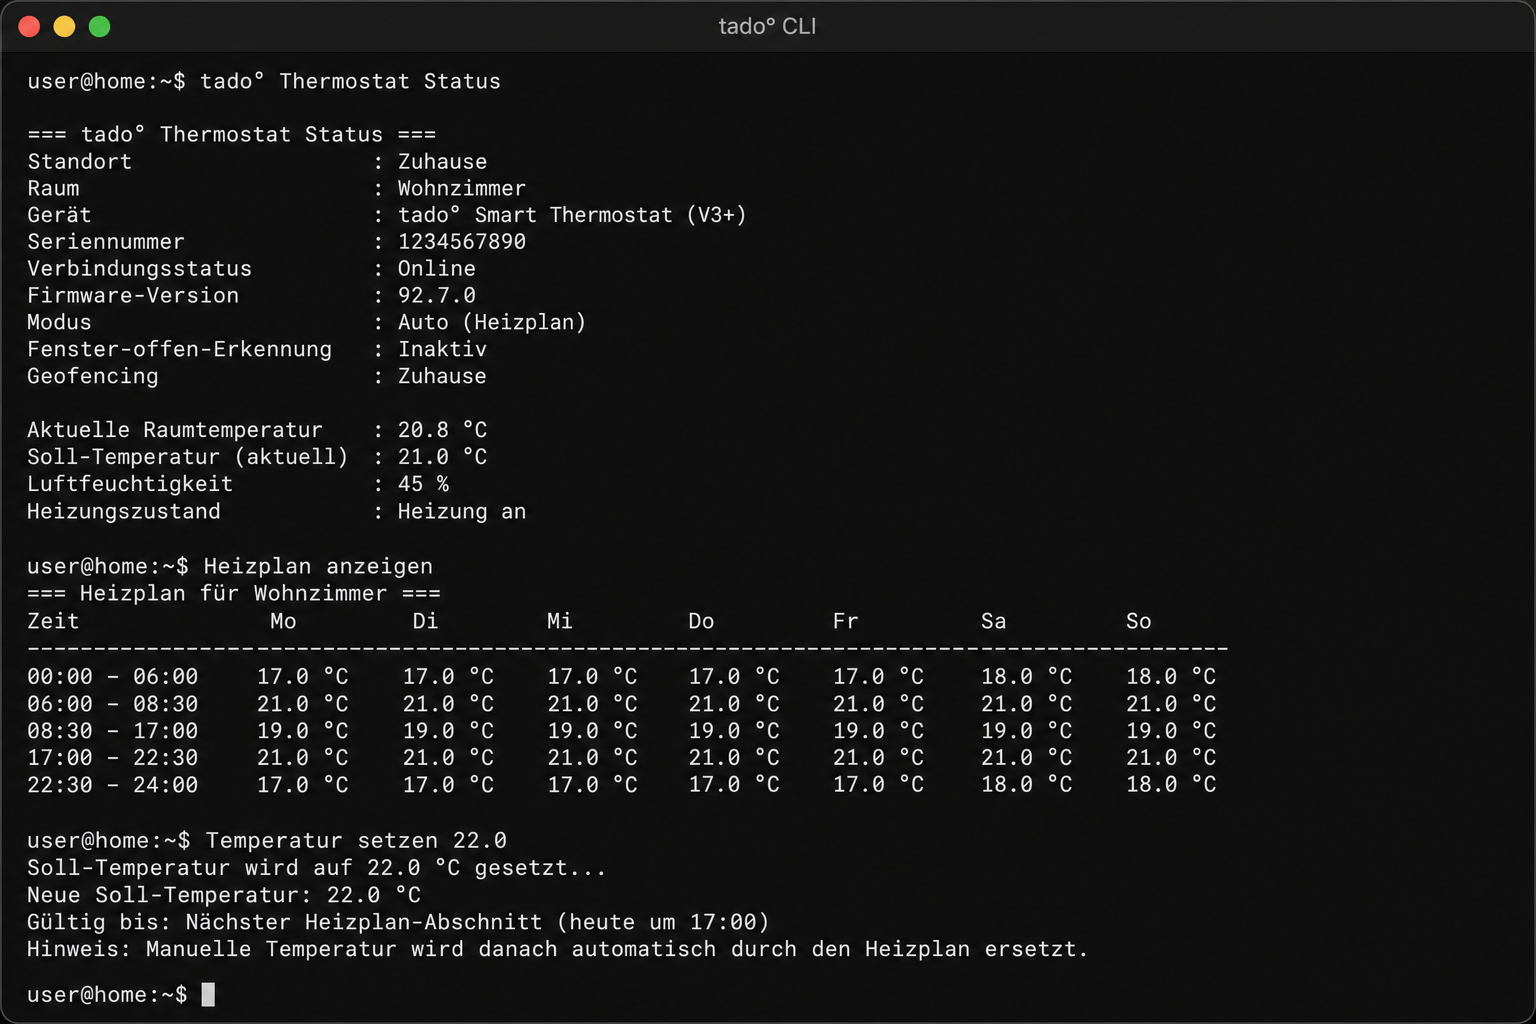Click the '22:30 - 24:00' time slot

pyautogui.click(x=112, y=785)
